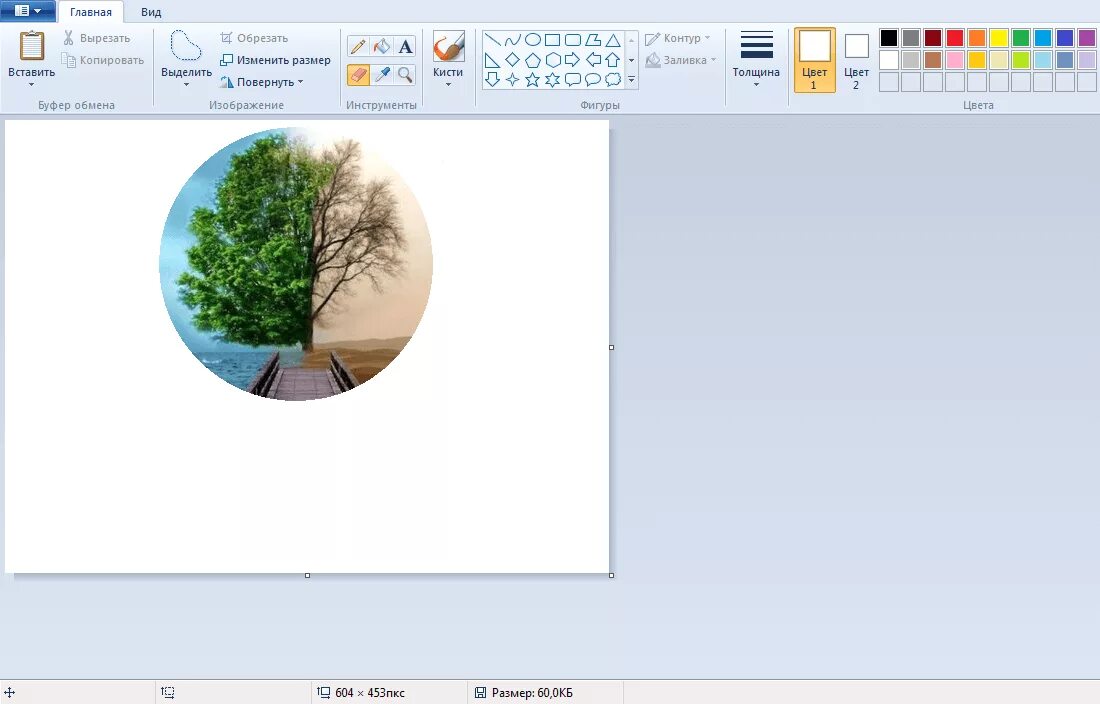Switch to the Вид tab
This screenshot has width=1100, height=704.
(151, 12)
